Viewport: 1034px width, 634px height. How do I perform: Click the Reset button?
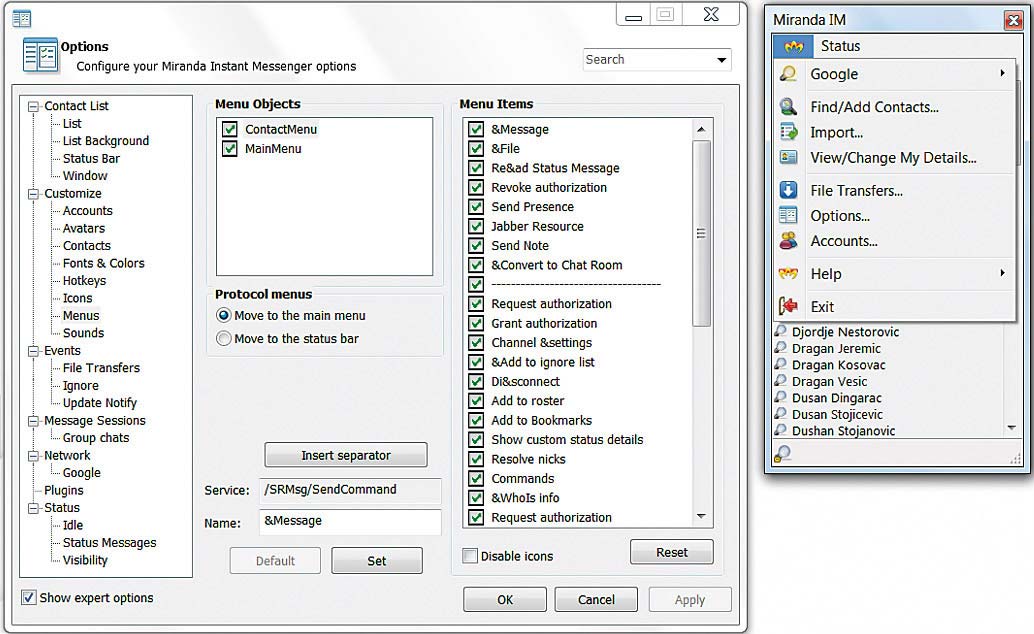pos(671,552)
